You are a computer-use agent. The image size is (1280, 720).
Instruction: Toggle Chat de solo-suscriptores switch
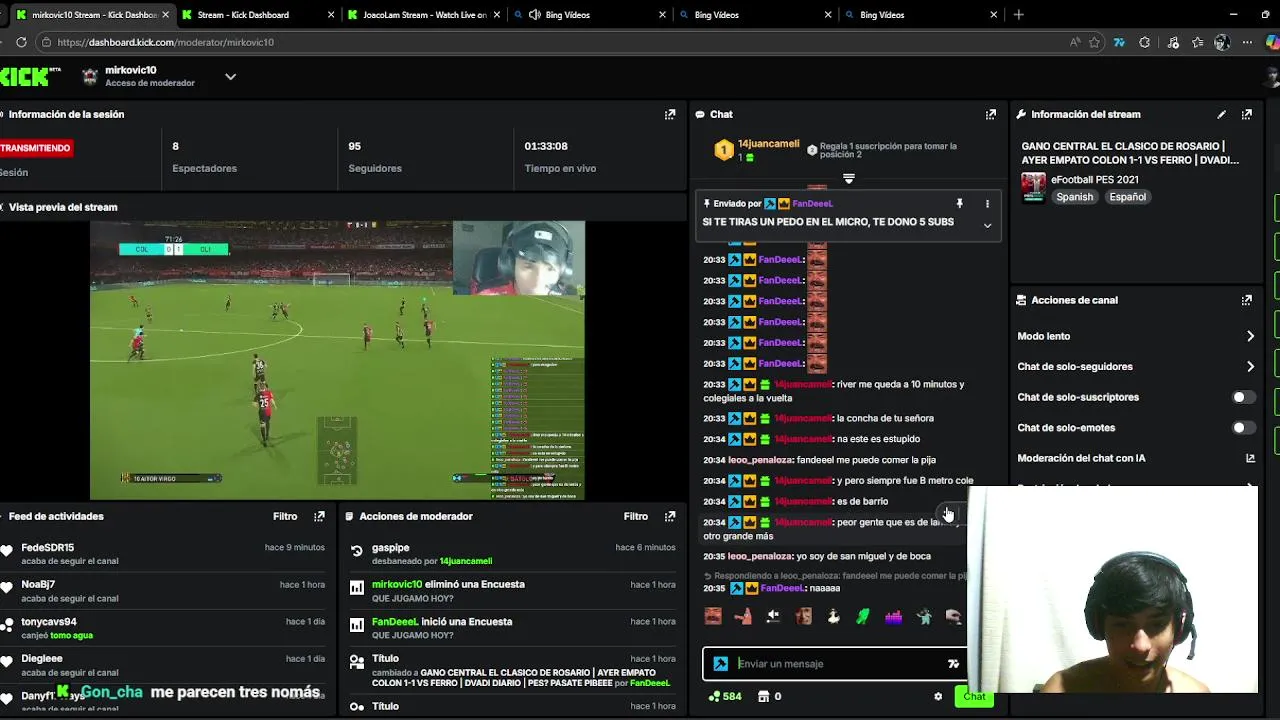[1244, 397]
